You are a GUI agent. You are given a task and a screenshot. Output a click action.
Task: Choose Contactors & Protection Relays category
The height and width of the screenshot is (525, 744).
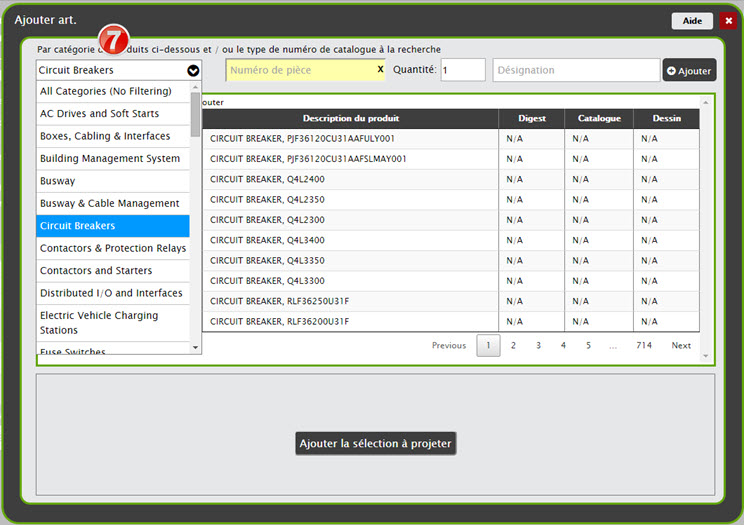113,248
